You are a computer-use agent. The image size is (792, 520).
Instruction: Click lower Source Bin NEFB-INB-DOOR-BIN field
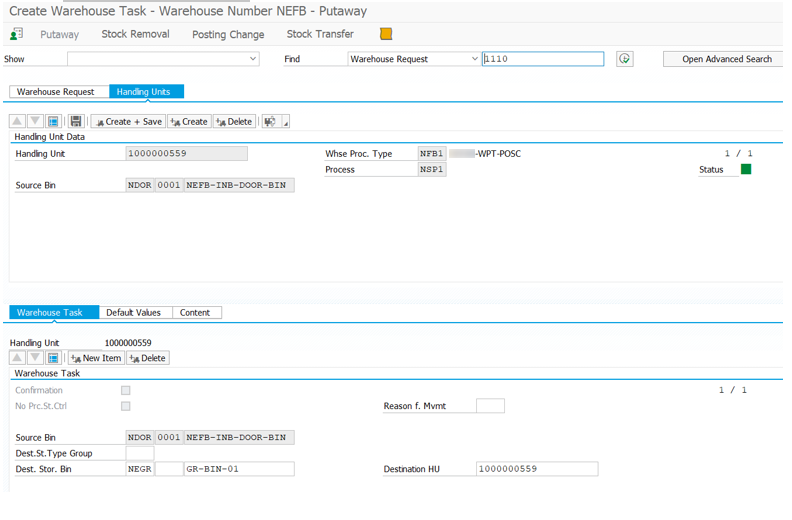[239, 437]
